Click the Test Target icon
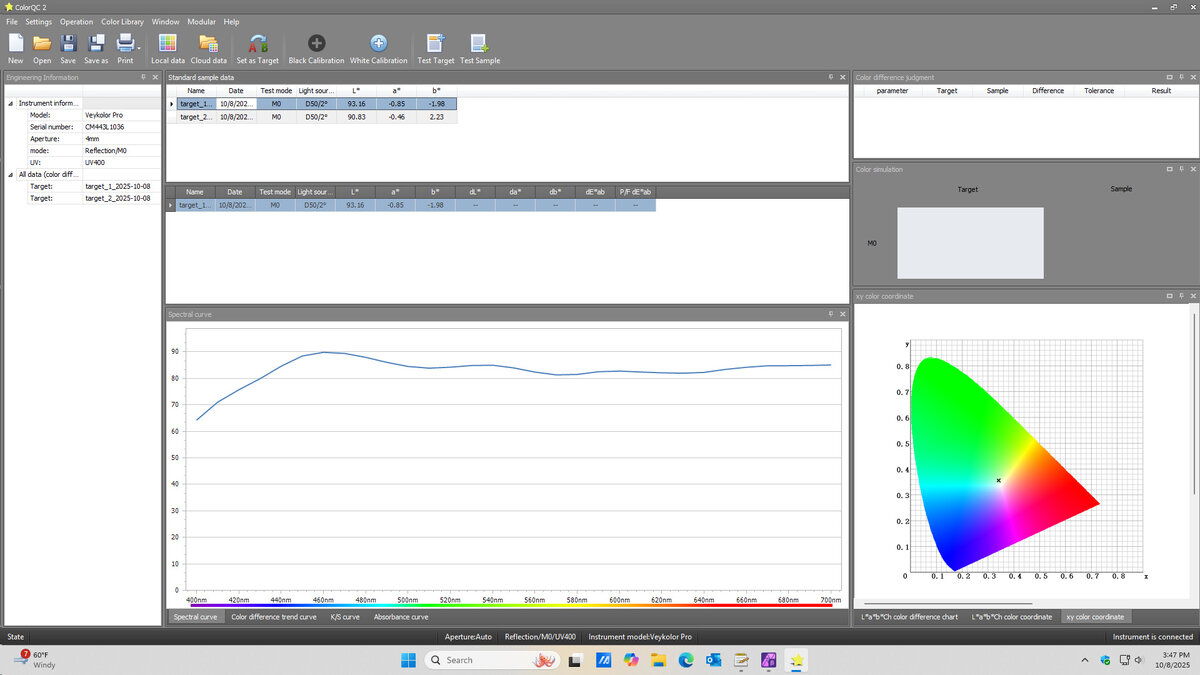The width and height of the screenshot is (1200, 675). pyautogui.click(x=435, y=43)
